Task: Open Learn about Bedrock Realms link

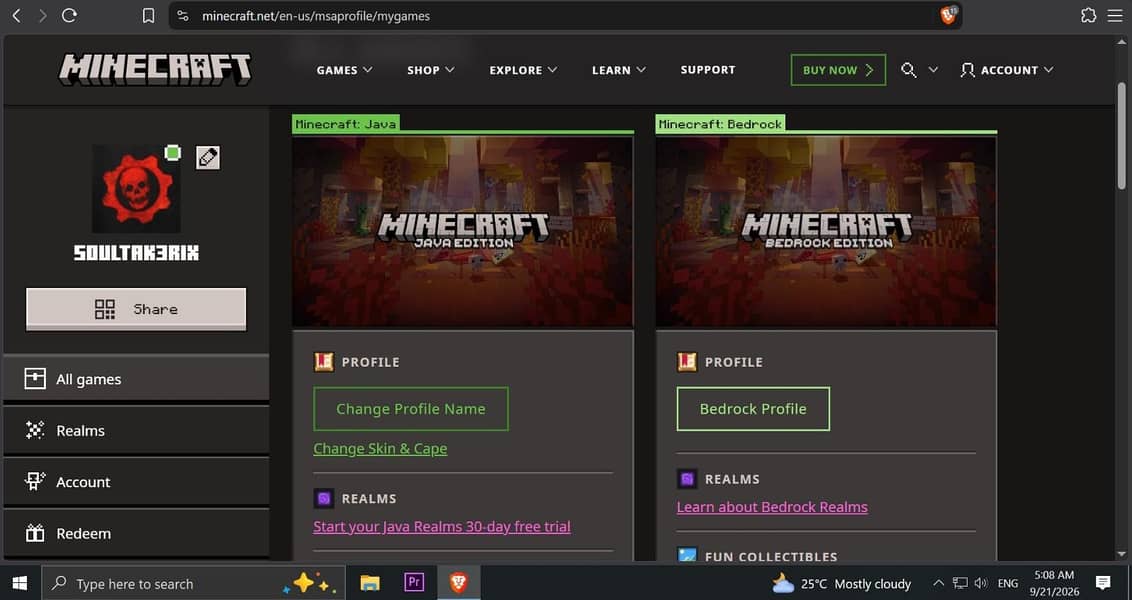Action: [772, 507]
